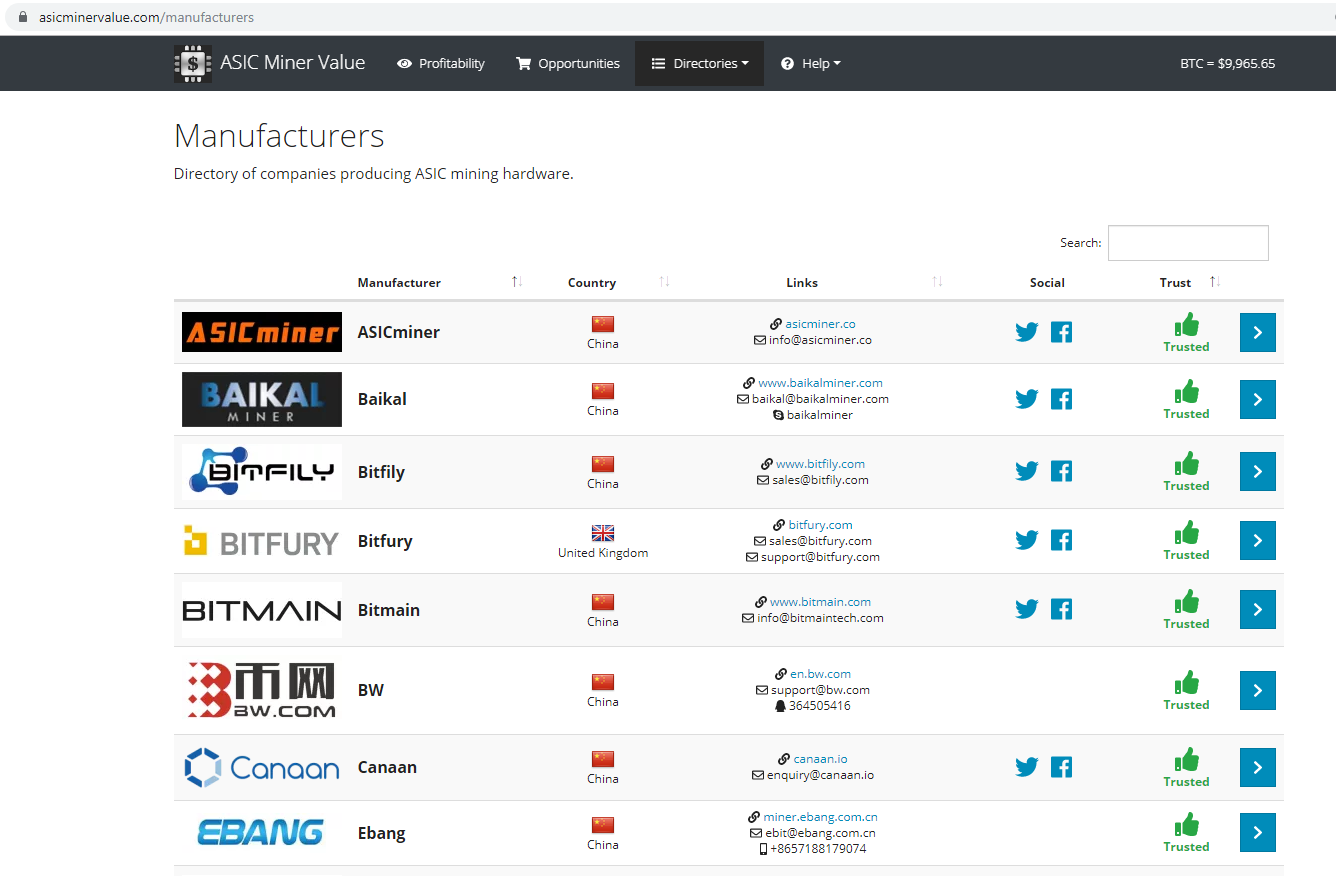Open ASICminer's Twitter page
The height and width of the screenshot is (876, 1336).
click(x=1027, y=332)
